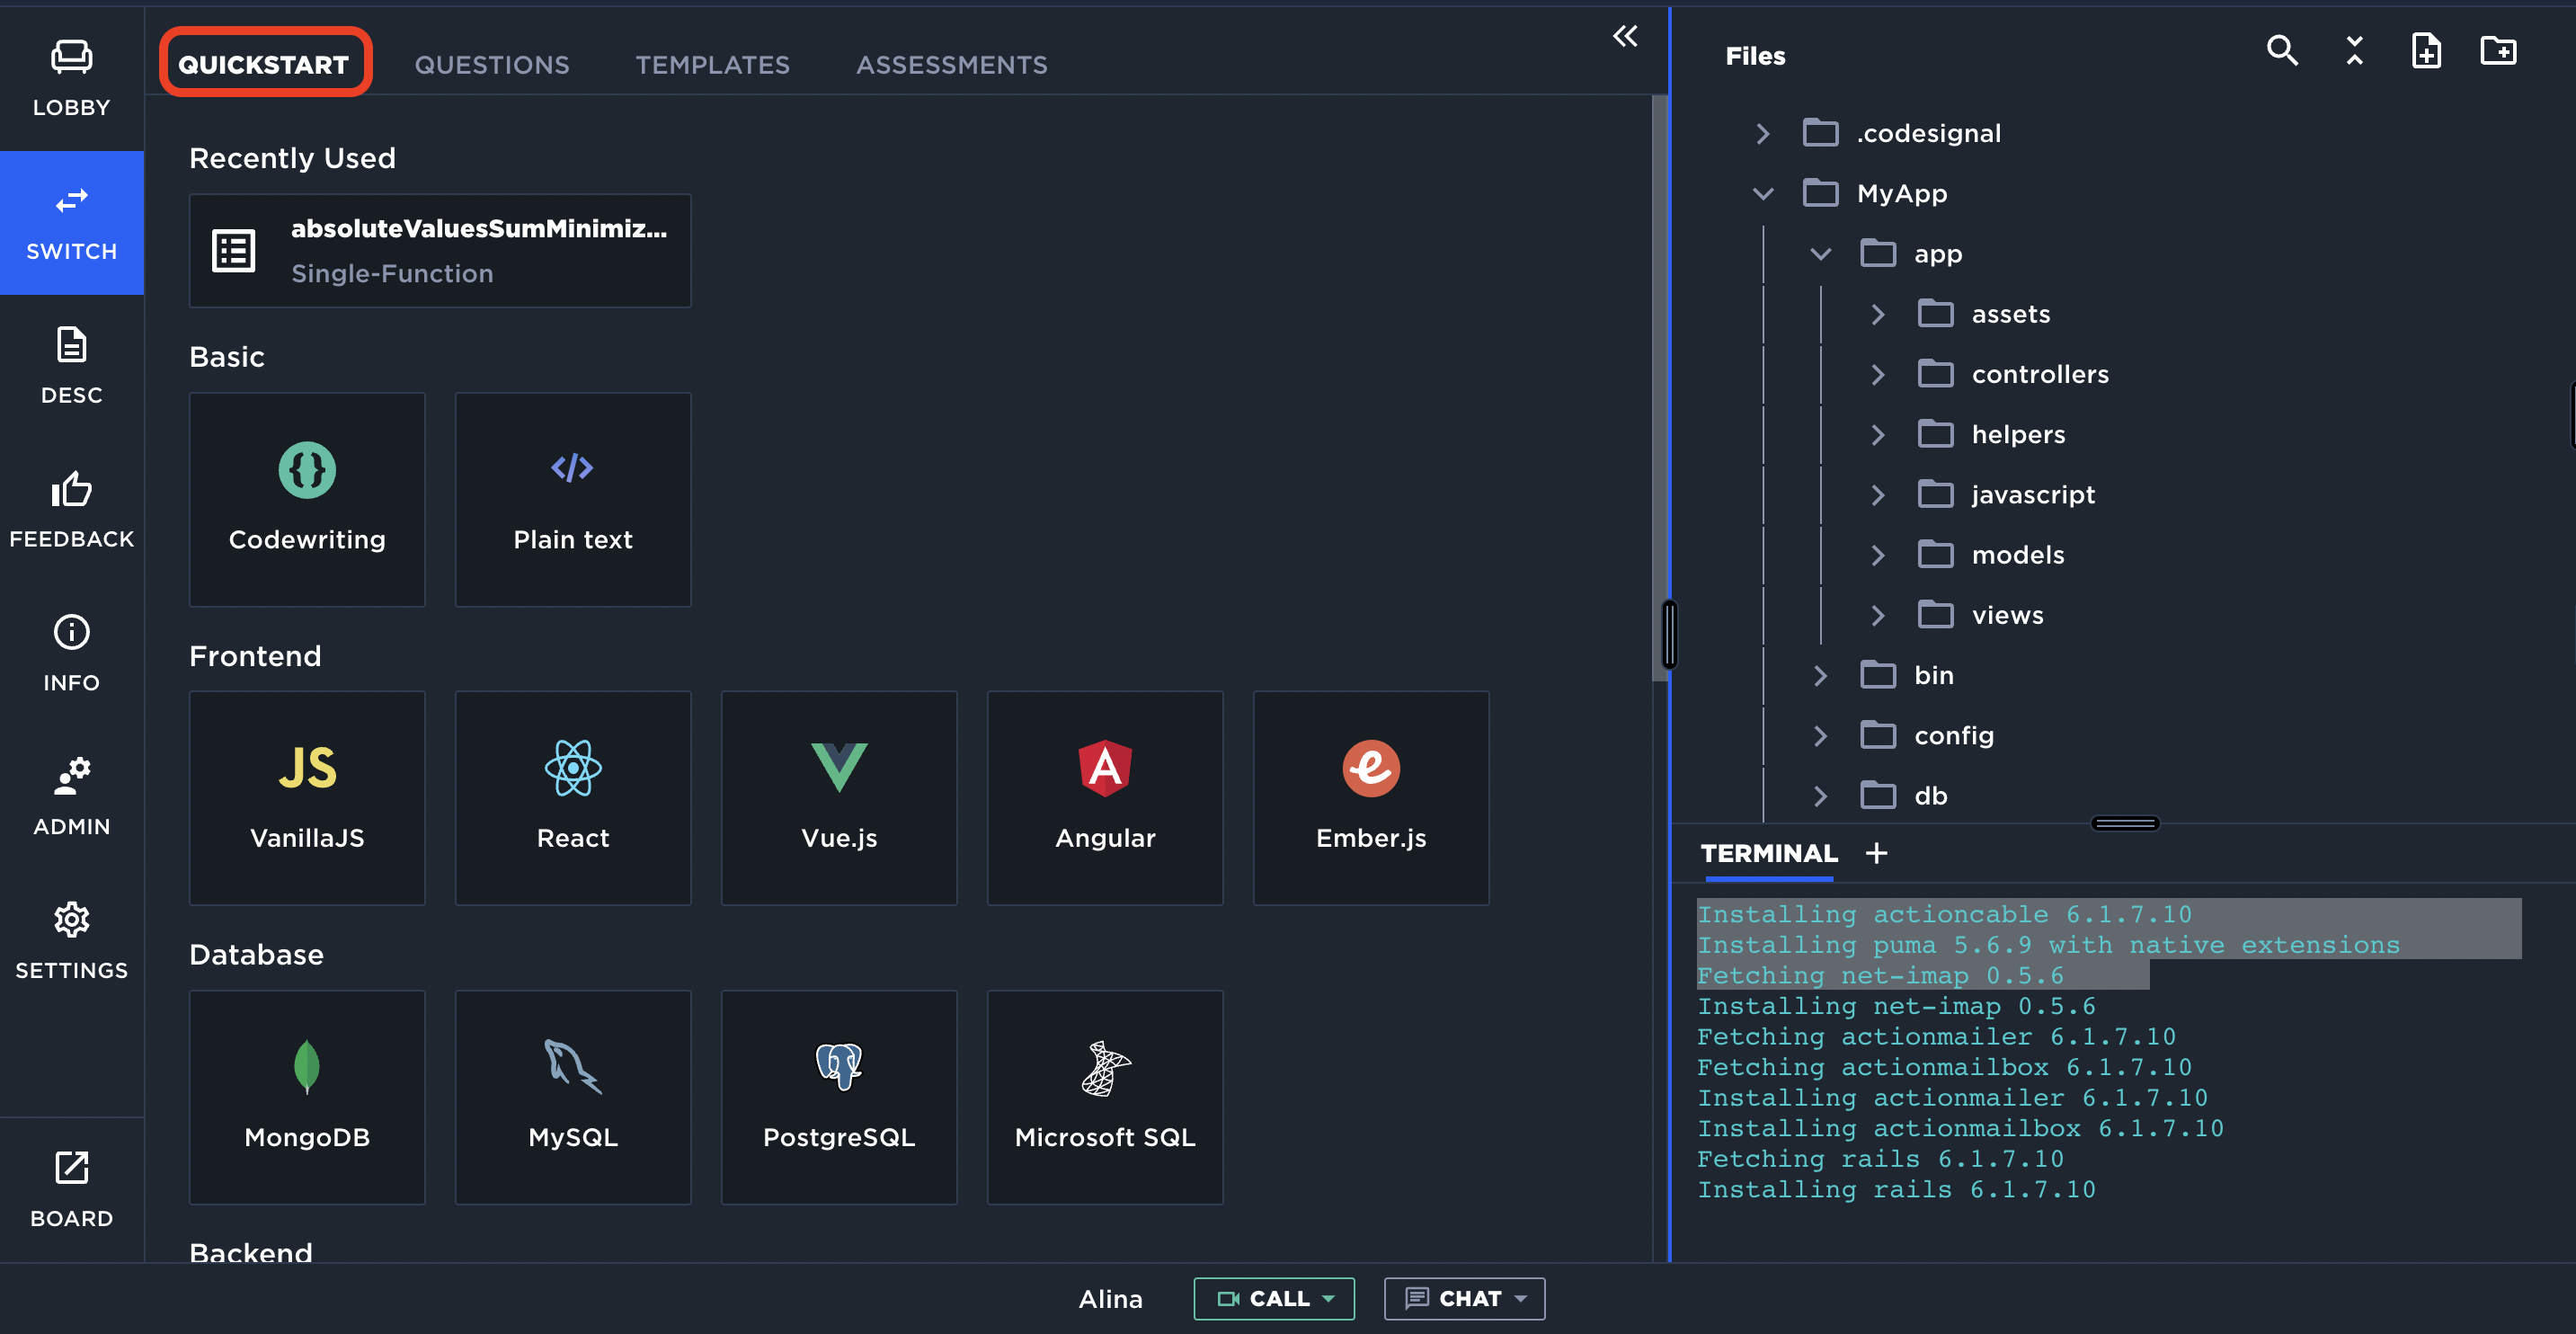Select the Terminal tab

(x=1769, y=853)
